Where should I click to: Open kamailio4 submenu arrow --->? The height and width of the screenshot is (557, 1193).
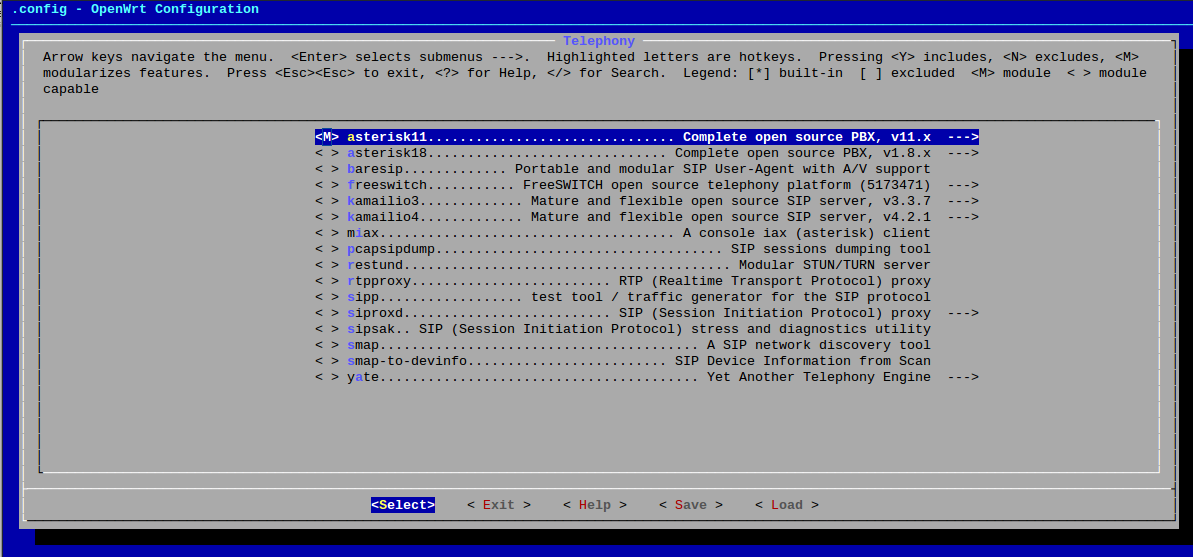point(962,217)
